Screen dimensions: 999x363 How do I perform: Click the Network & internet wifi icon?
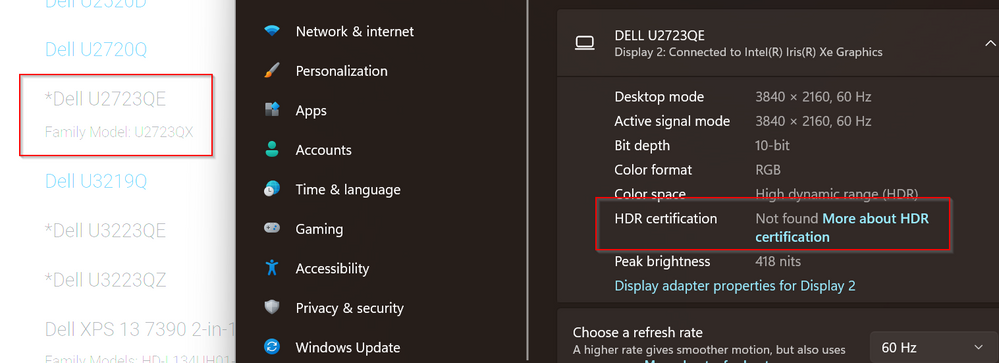[272, 31]
